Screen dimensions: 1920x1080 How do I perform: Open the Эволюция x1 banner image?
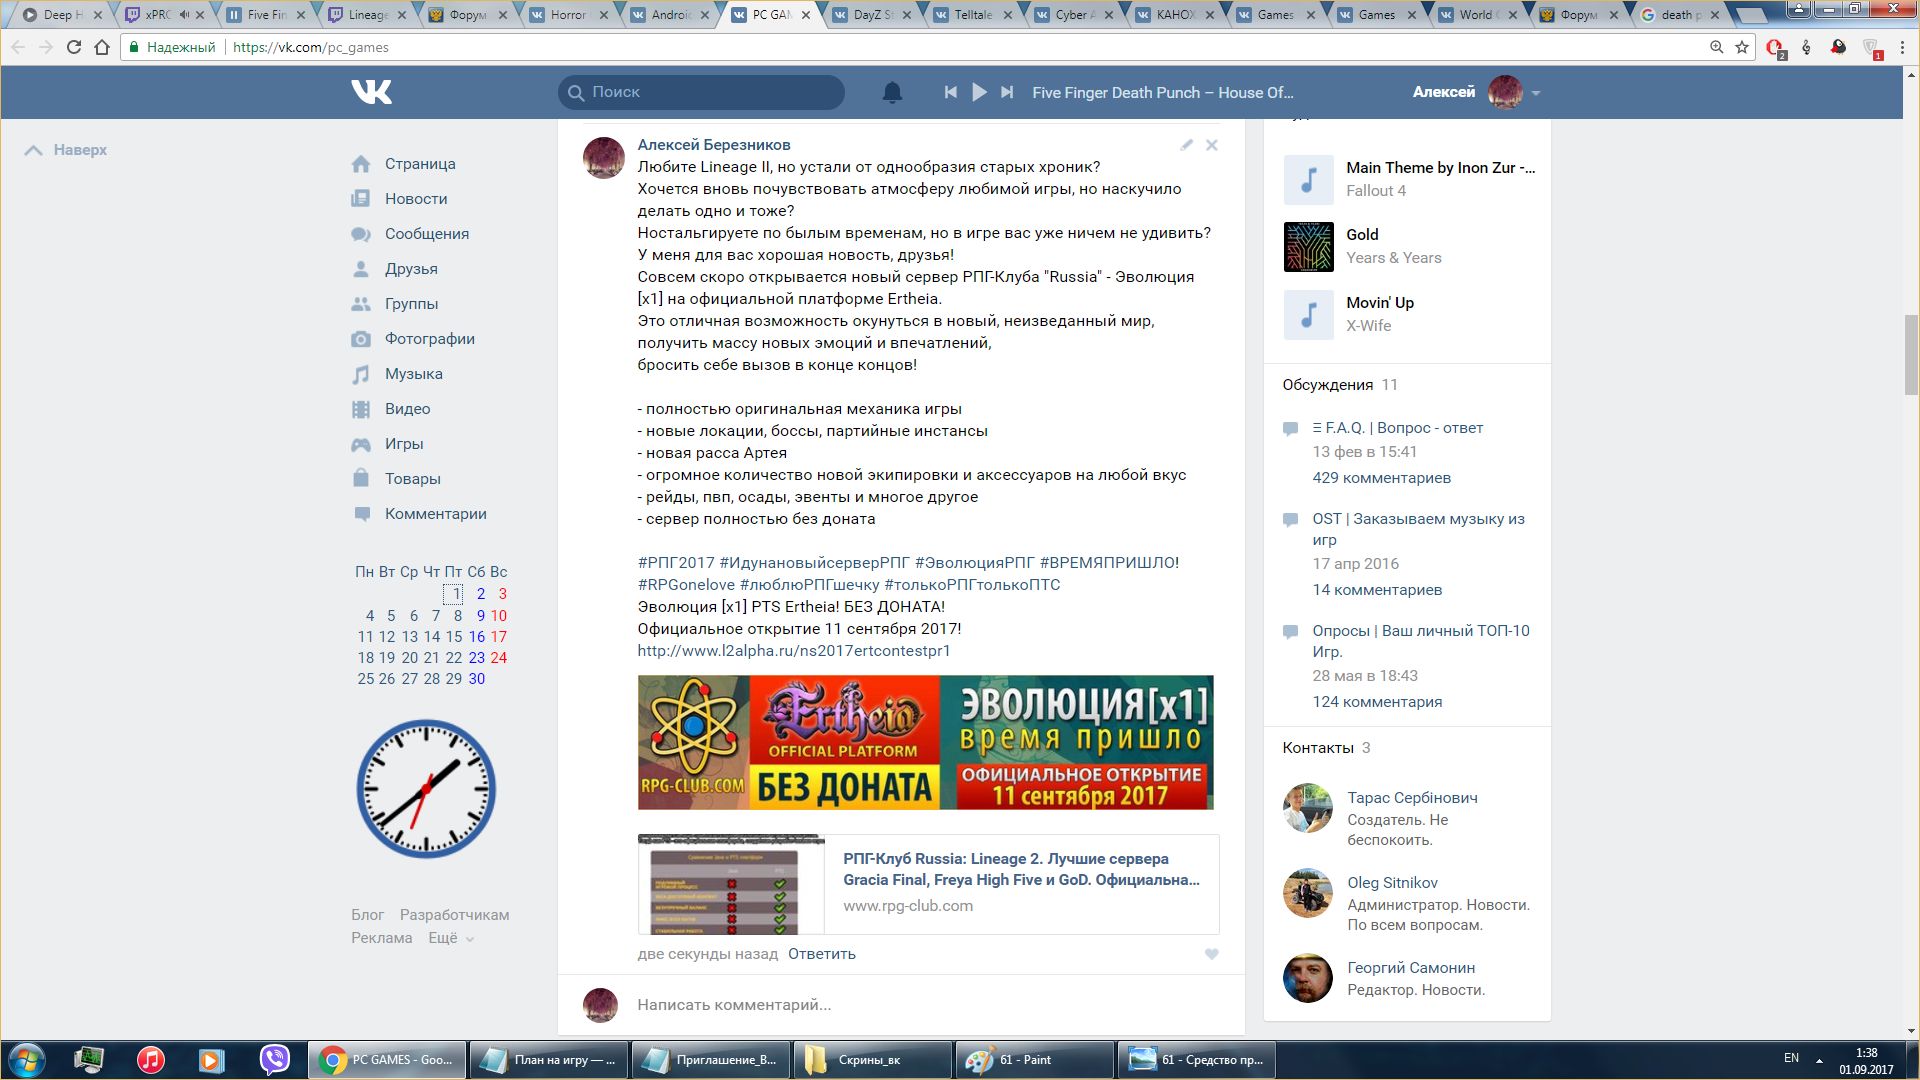tap(926, 742)
